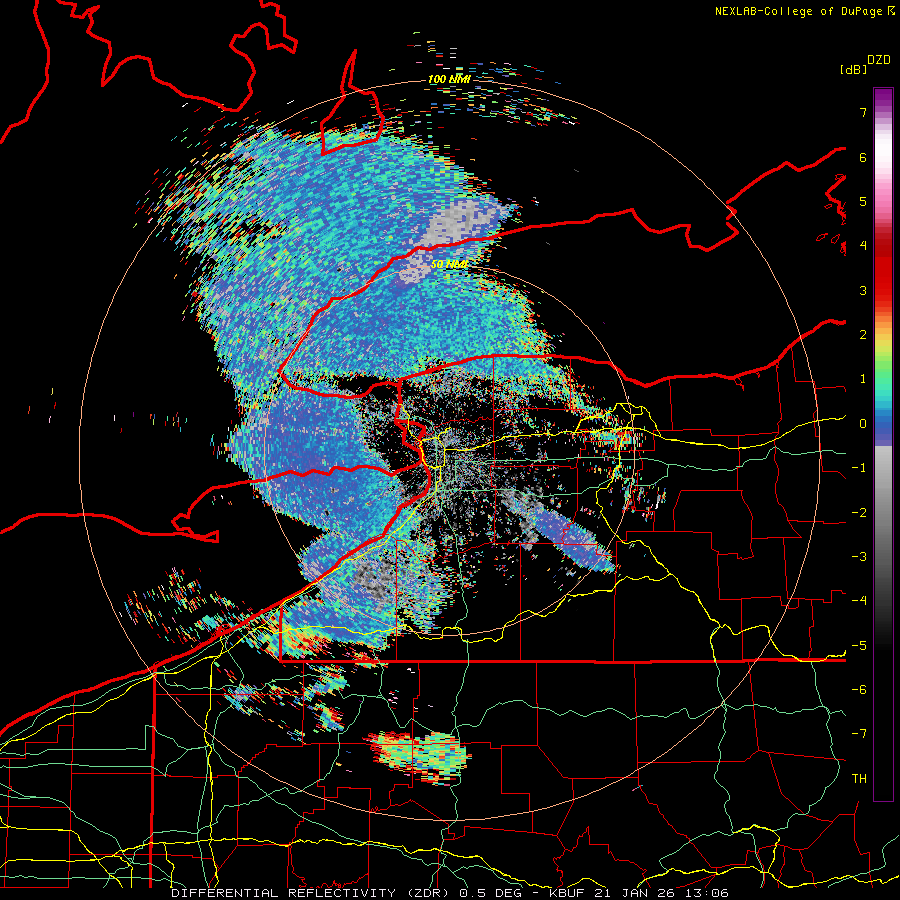Click the 1 value on color scale
Viewport: 900px width, 900px height.
tap(863, 379)
